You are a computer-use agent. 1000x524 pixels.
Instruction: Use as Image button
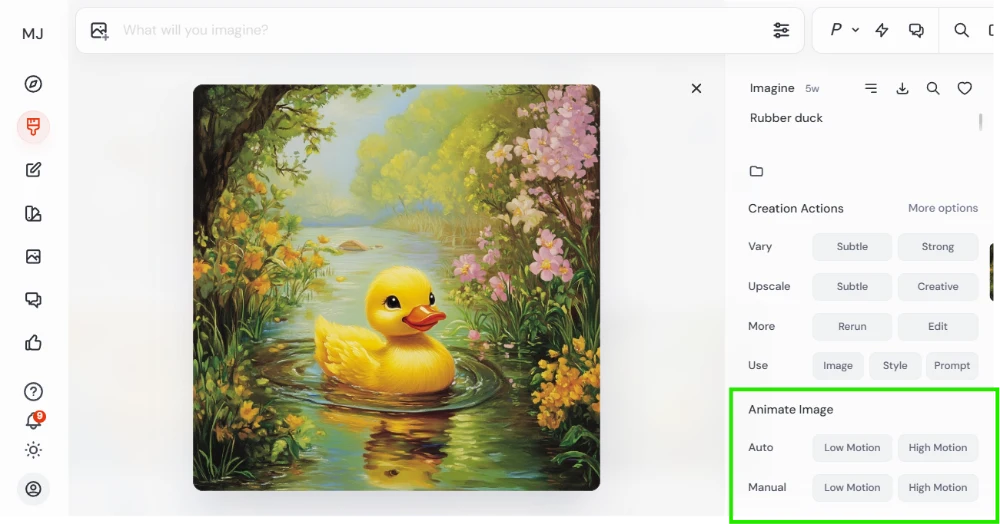tap(838, 366)
